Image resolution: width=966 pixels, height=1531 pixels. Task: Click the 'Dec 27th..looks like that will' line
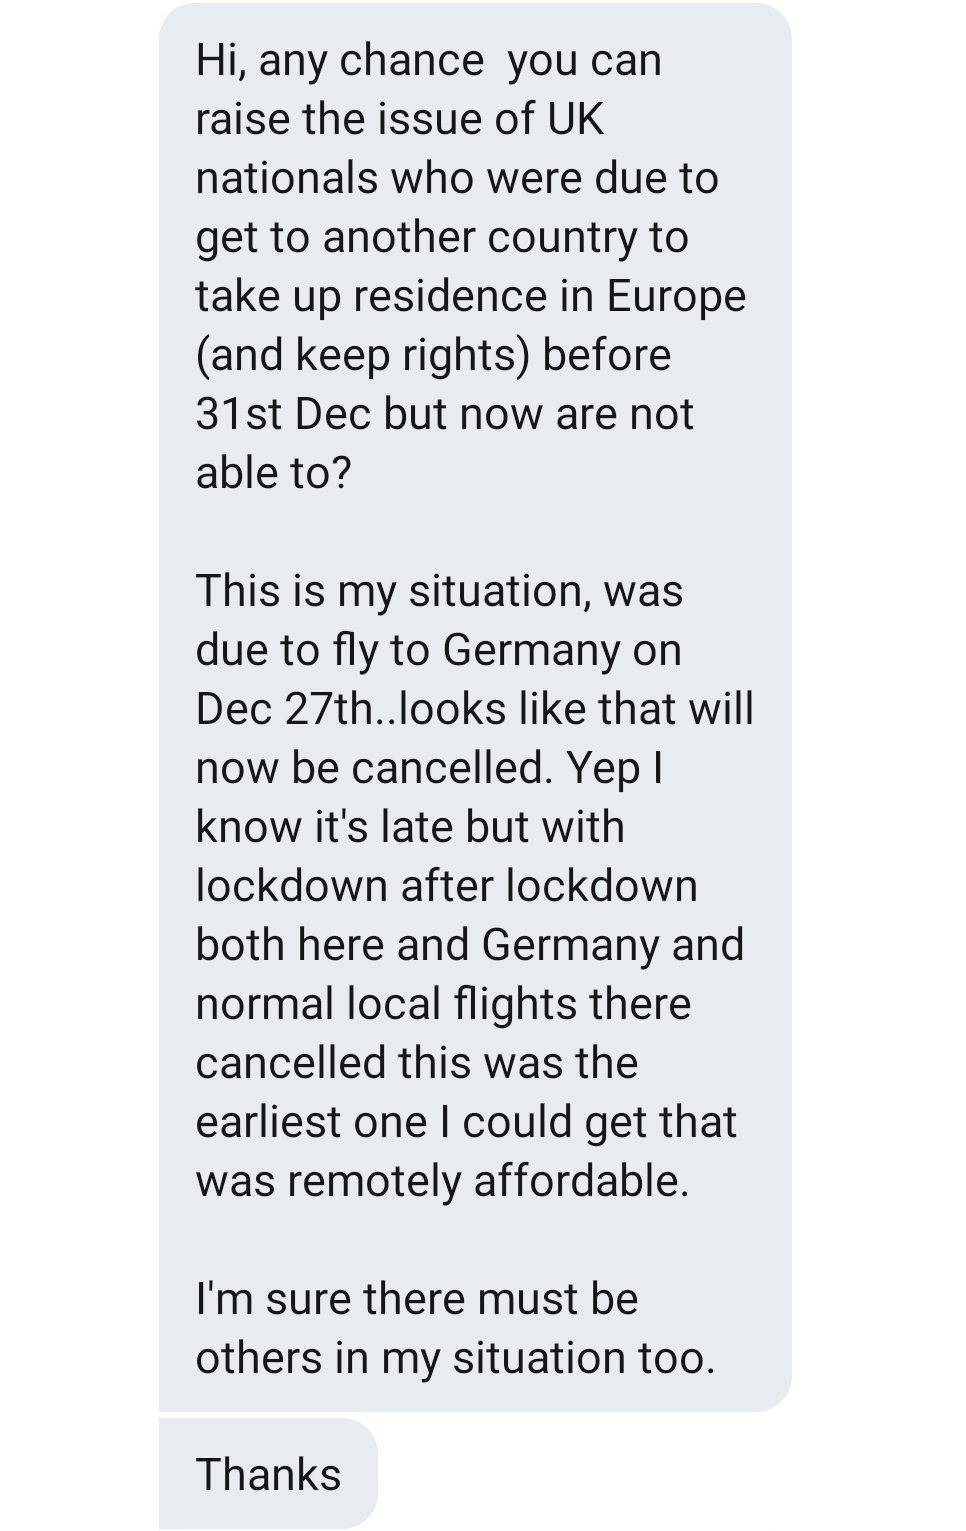[475, 709]
